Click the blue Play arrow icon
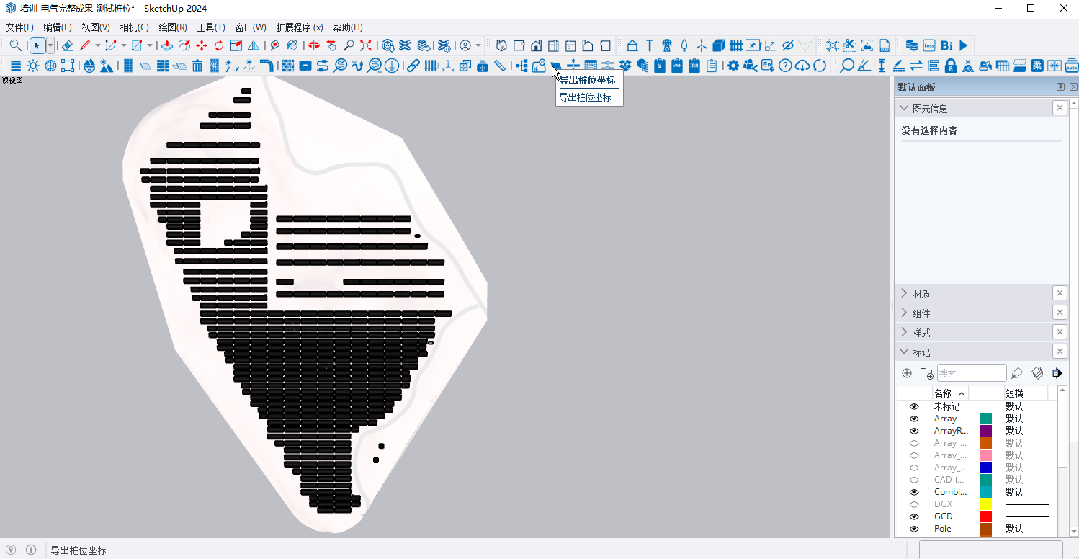 pyautogui.click(x=963, y=45)
